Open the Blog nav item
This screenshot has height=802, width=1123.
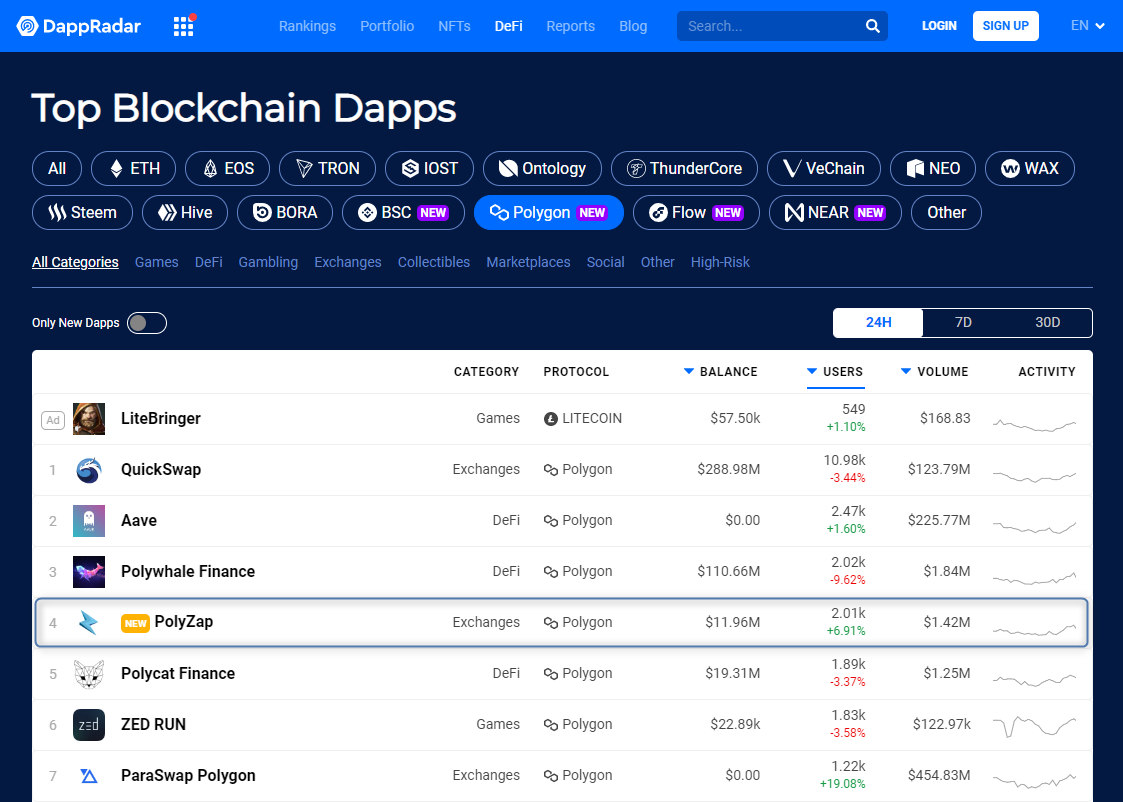633,26
